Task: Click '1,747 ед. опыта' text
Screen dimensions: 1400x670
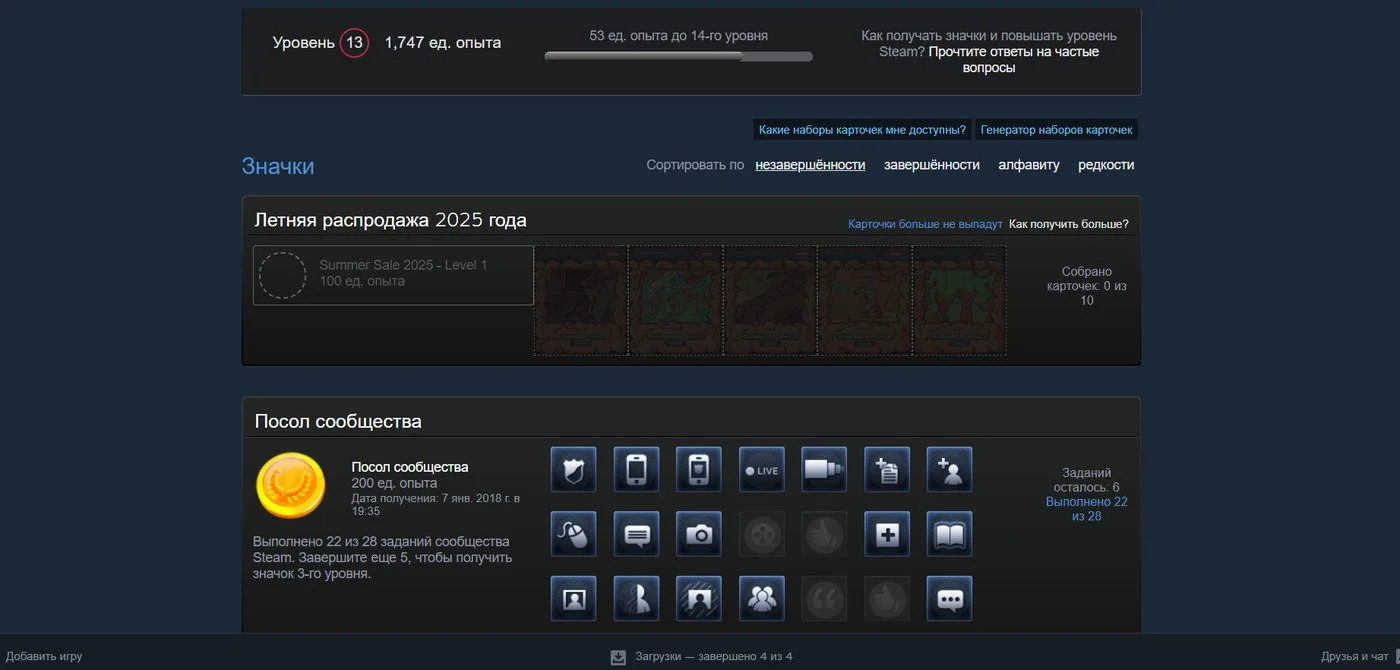Action: [443, 43]
